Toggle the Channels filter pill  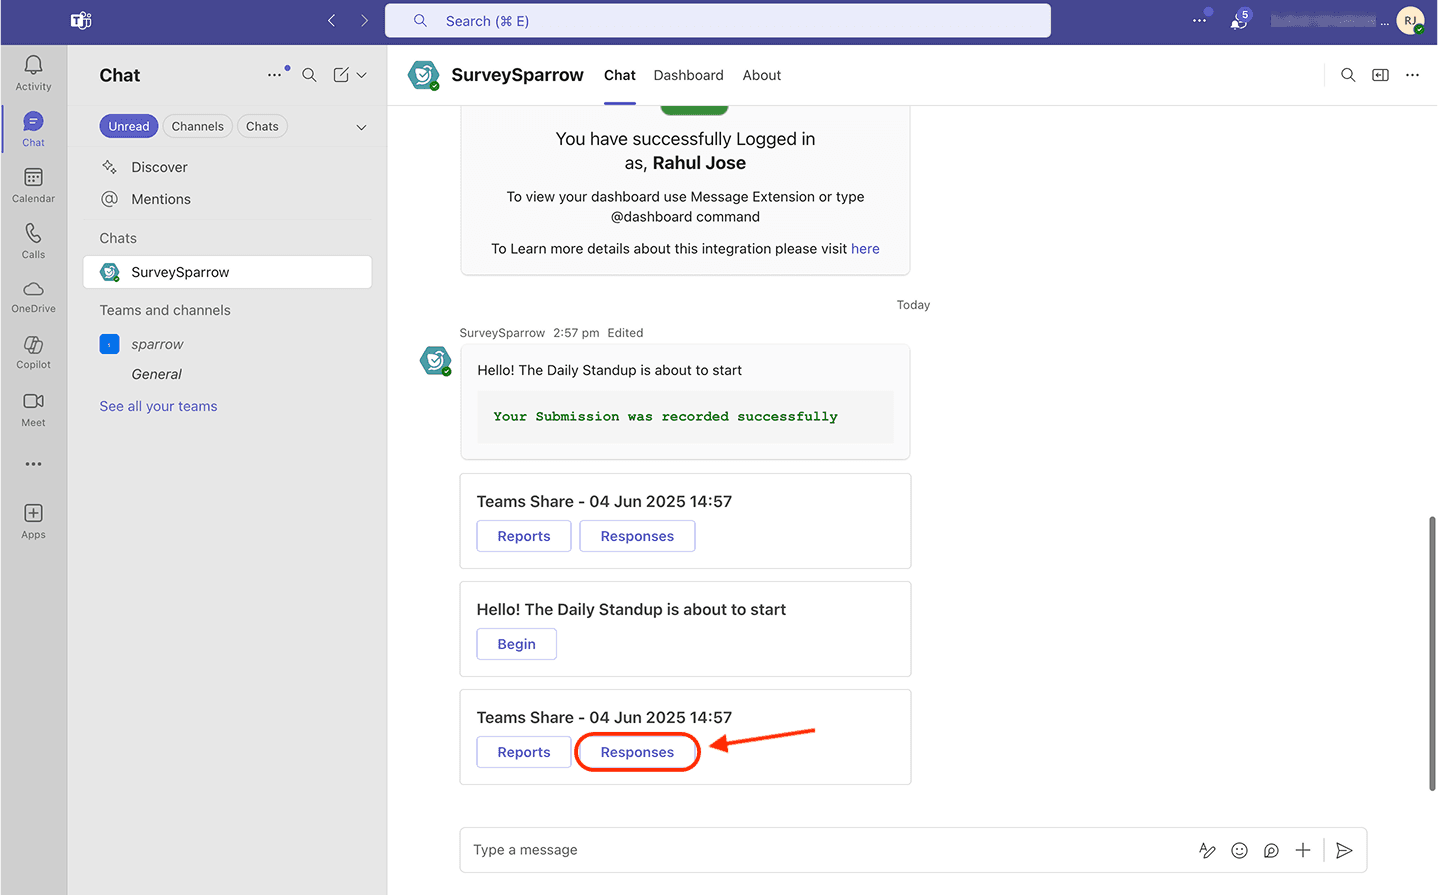click(197, 126)
